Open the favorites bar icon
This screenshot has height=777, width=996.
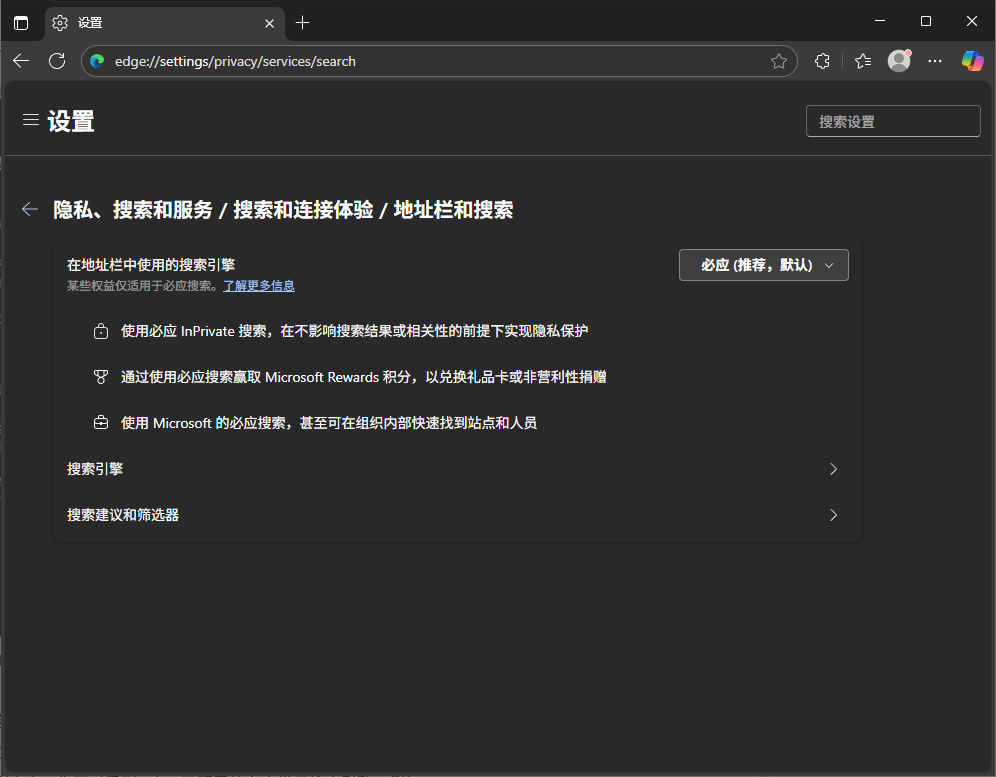862,61
